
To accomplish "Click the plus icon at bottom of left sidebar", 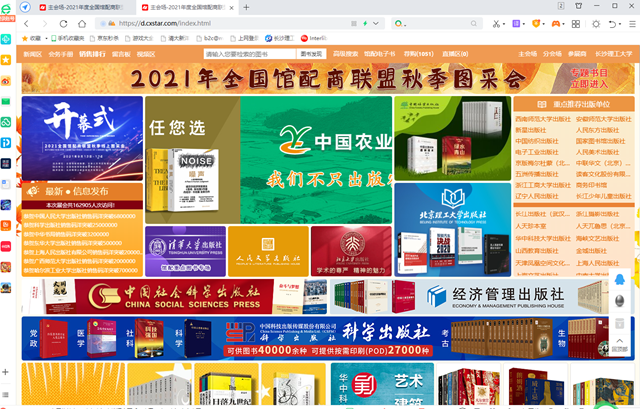I will (7, 371).
